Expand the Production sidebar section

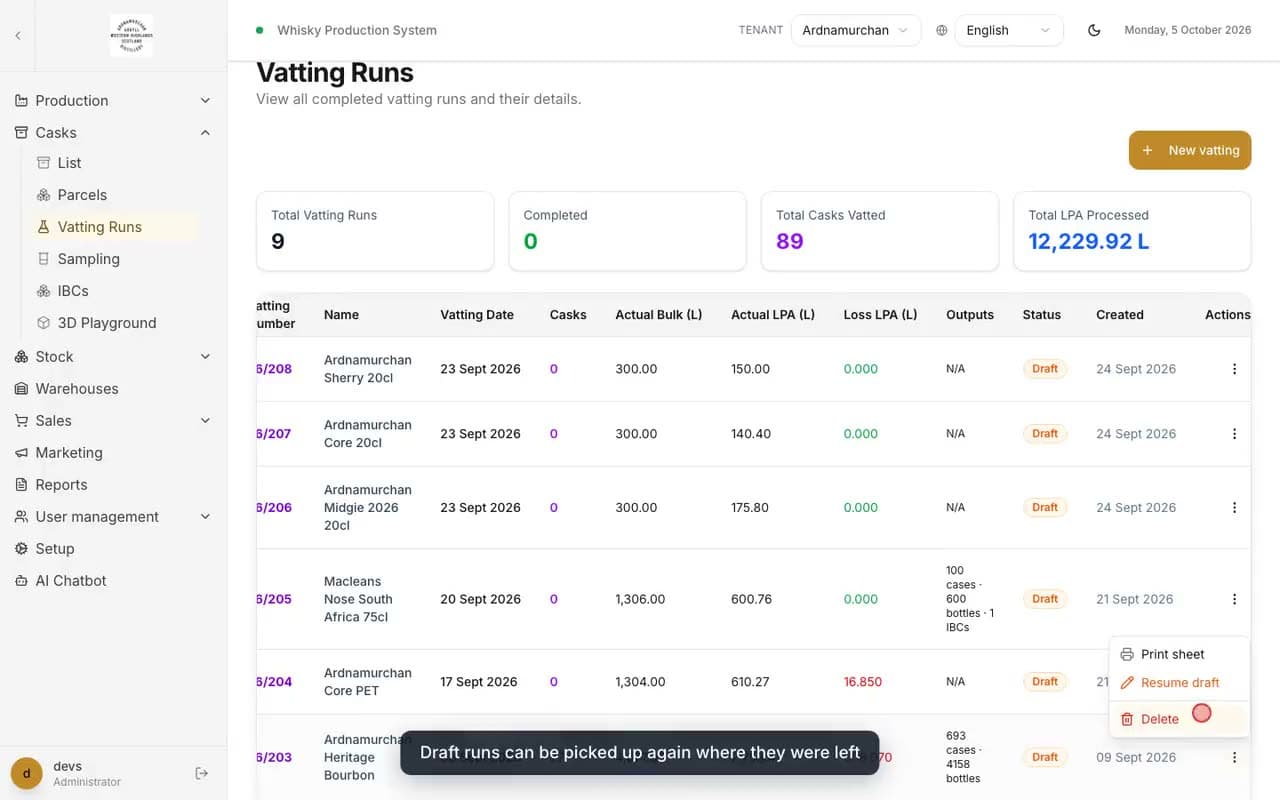pyautogui.click(x=113, y=100)
